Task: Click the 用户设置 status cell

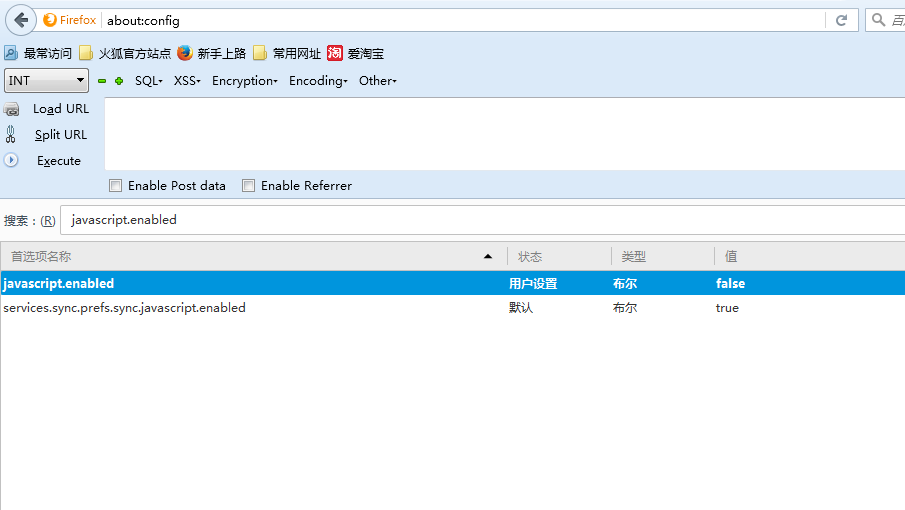Action: [x=533, y=283]
